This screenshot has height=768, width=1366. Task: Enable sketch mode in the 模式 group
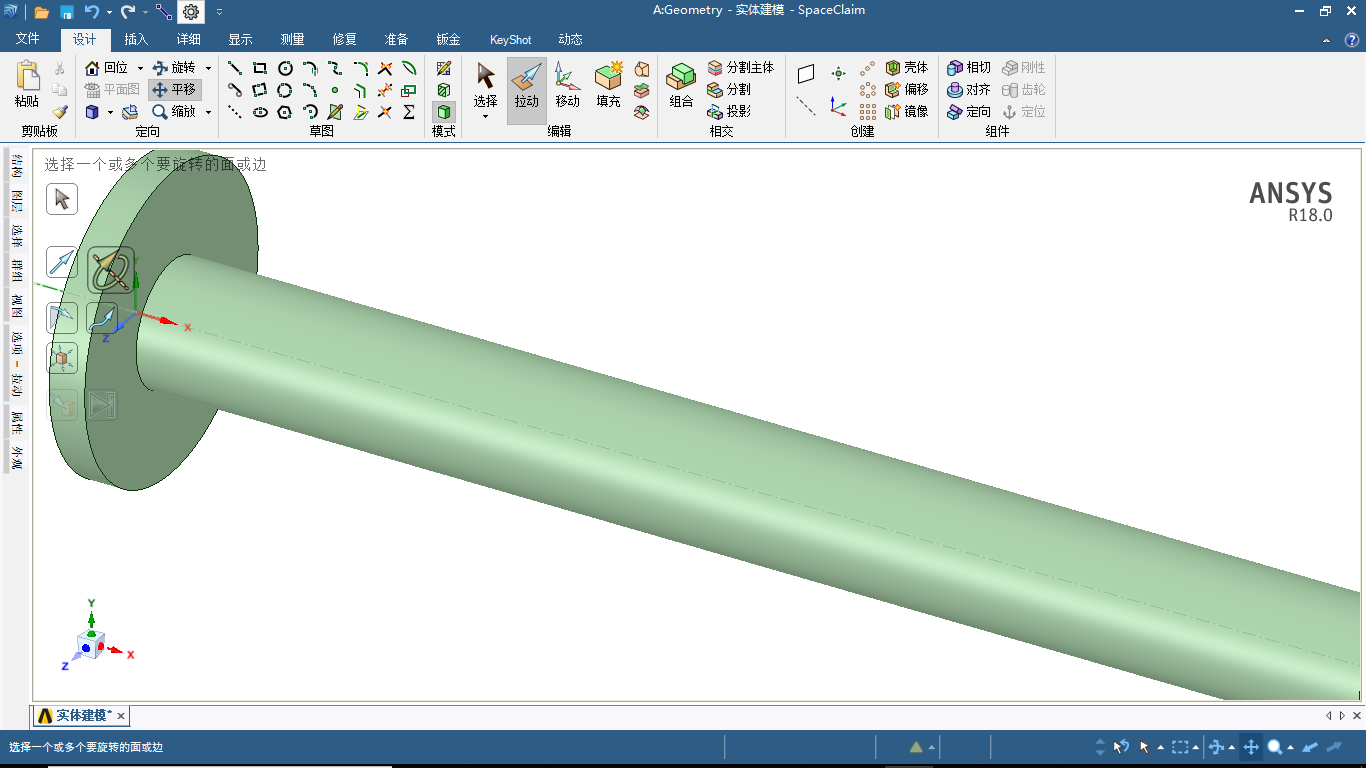click(x=443, y=68)
